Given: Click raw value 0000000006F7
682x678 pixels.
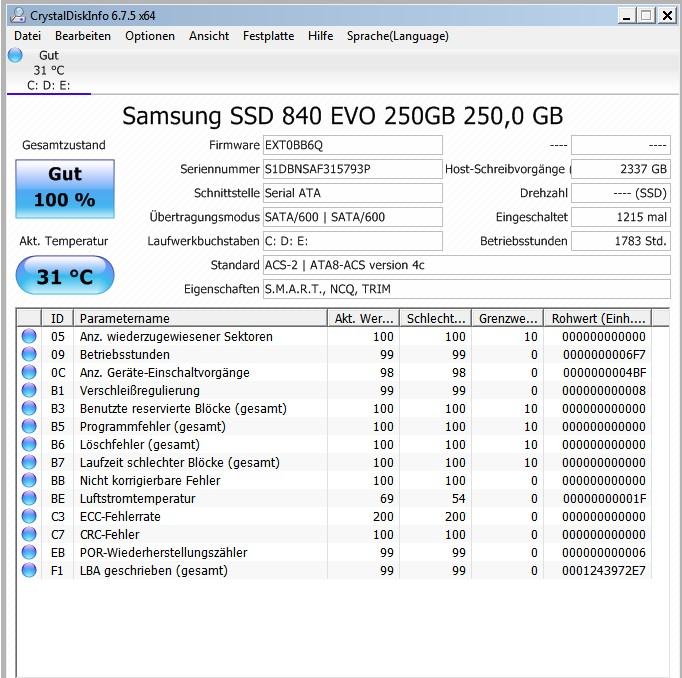Looking at the screenshot, I should 604,355.
